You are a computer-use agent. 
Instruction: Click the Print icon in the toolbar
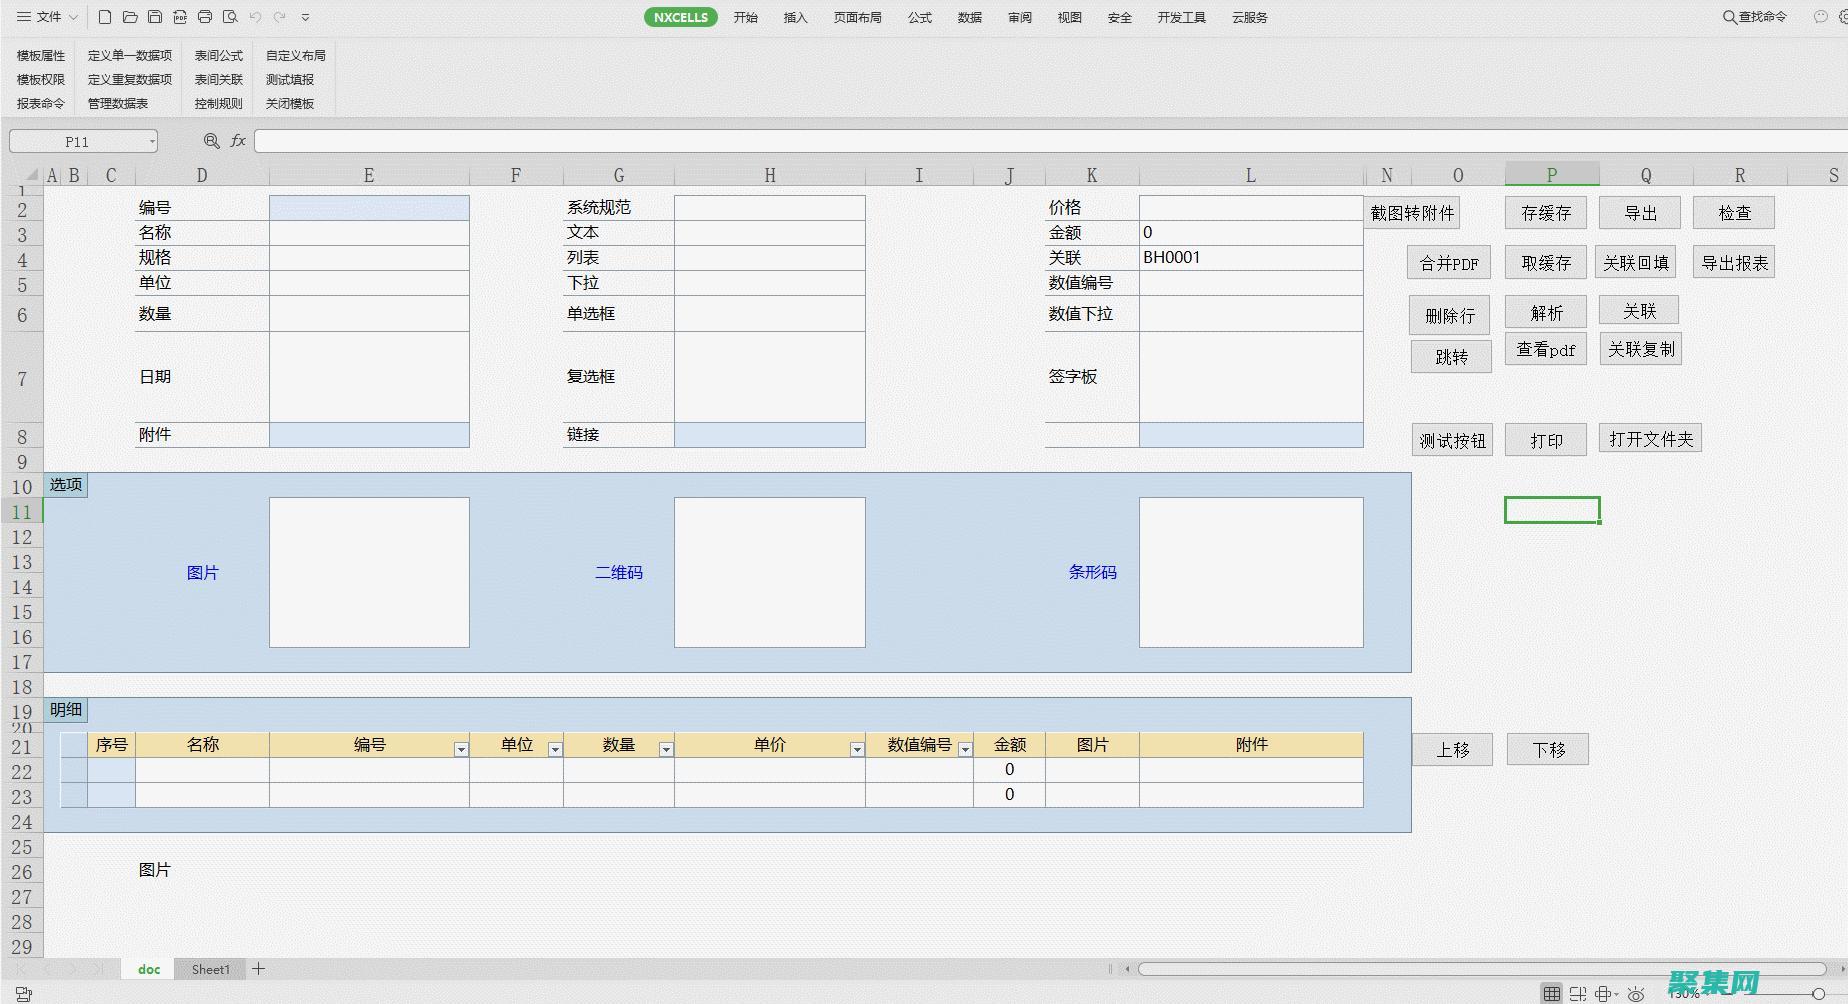coord(205,17)
